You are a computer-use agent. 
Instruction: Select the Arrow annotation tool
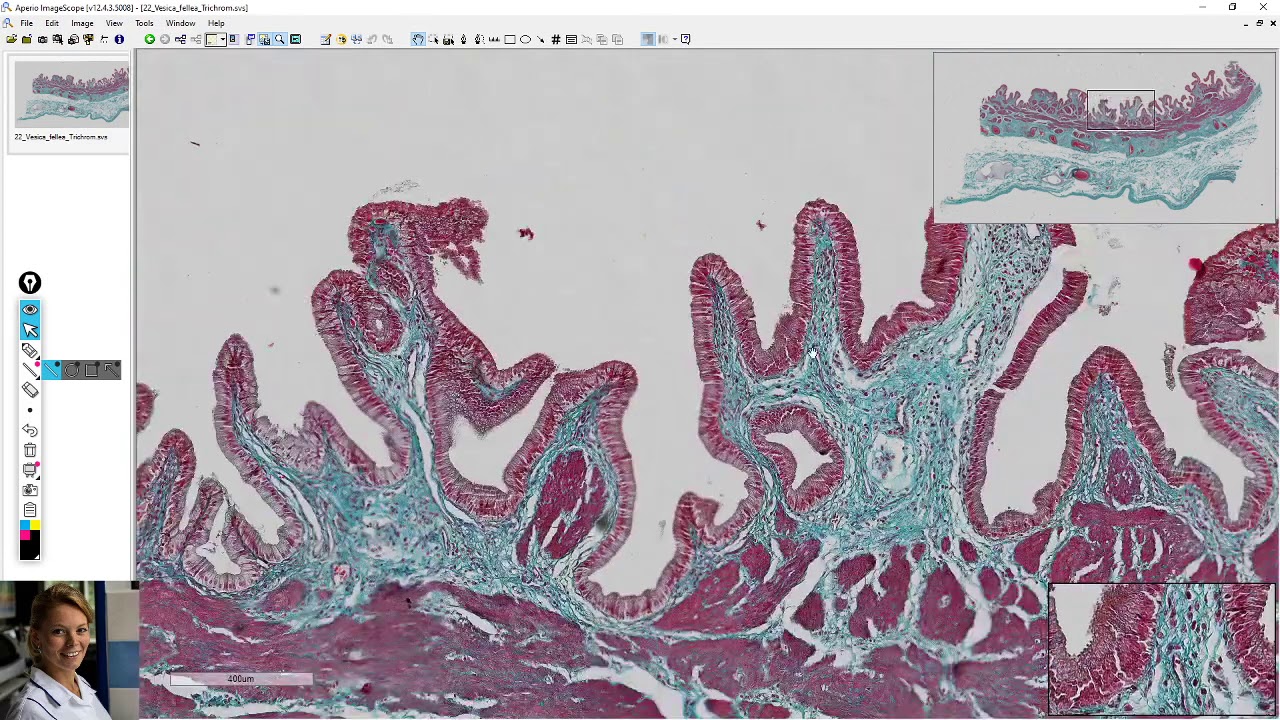click(x=540, y=39)
